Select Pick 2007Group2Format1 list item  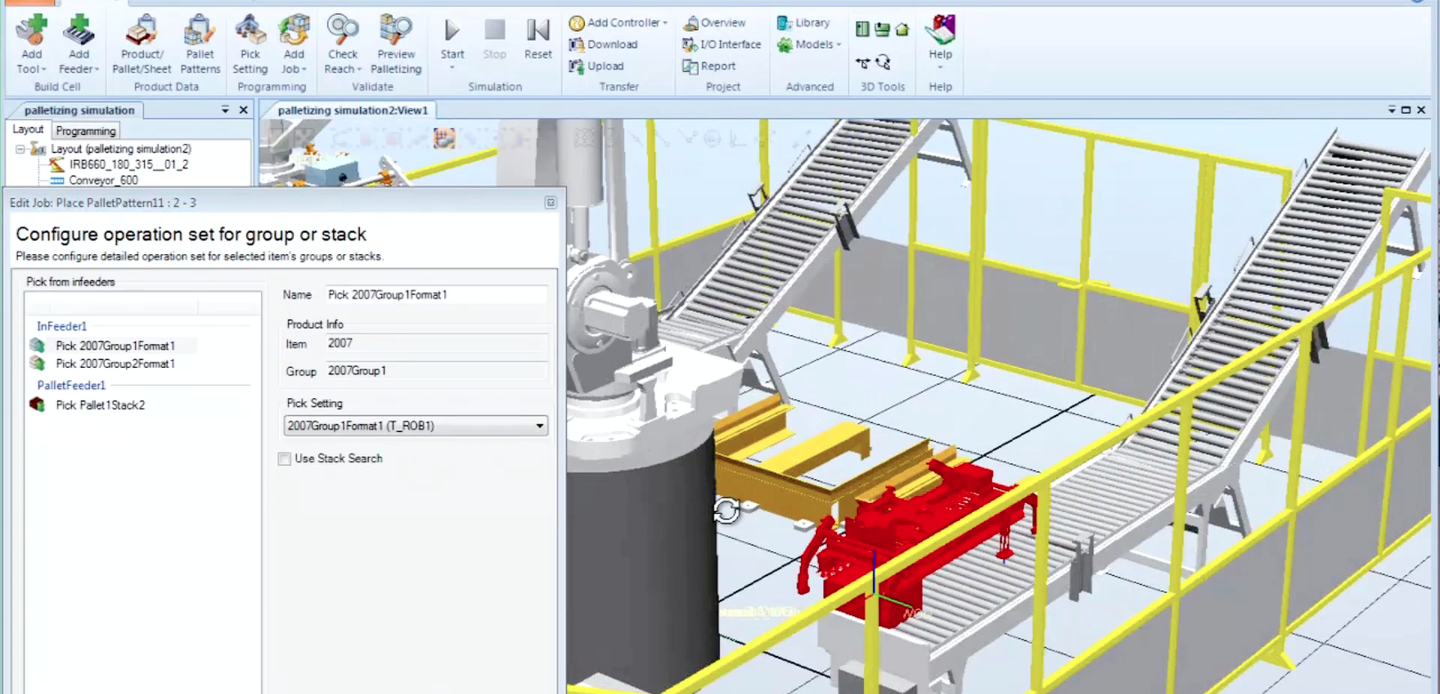[115, 364]
